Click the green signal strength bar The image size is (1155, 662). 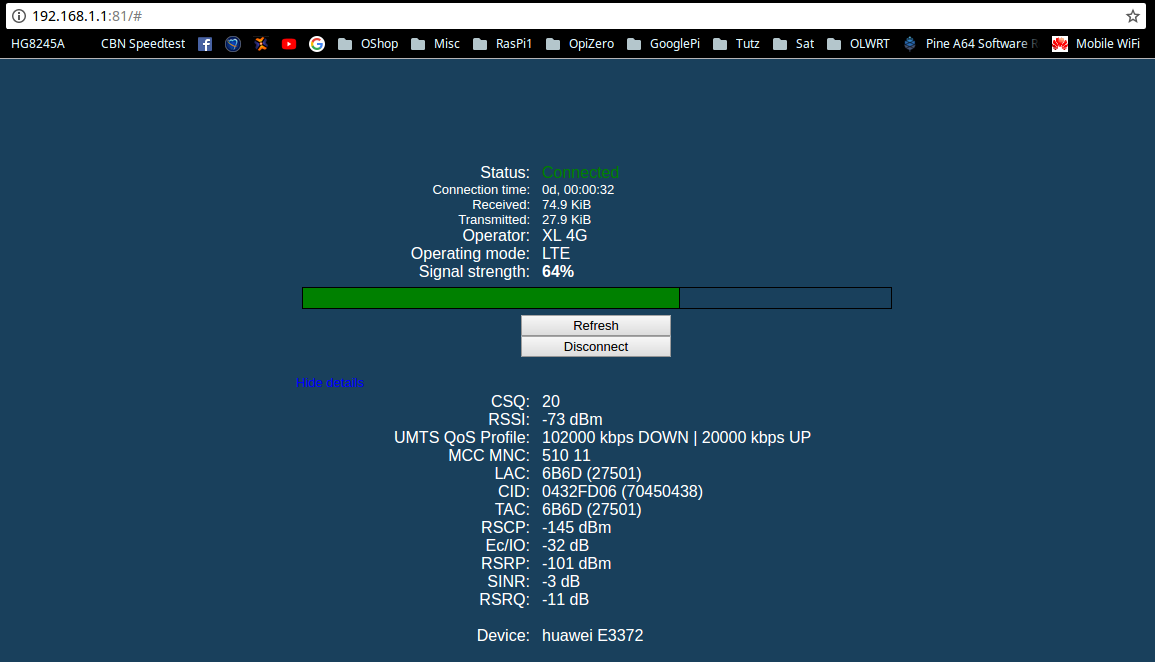coord(491,298)
